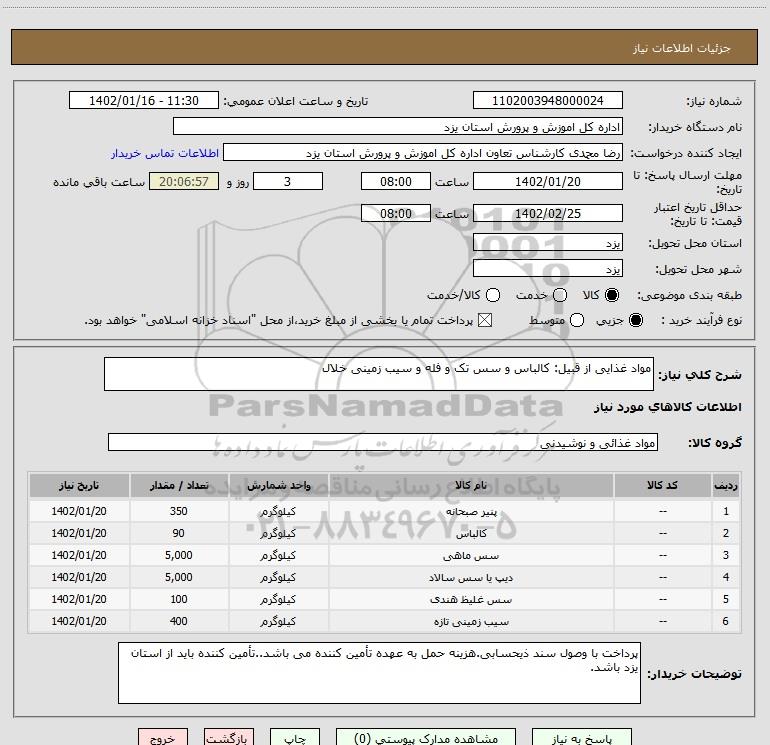
Task: Click the quantity 350 cell
Action: 179,511
